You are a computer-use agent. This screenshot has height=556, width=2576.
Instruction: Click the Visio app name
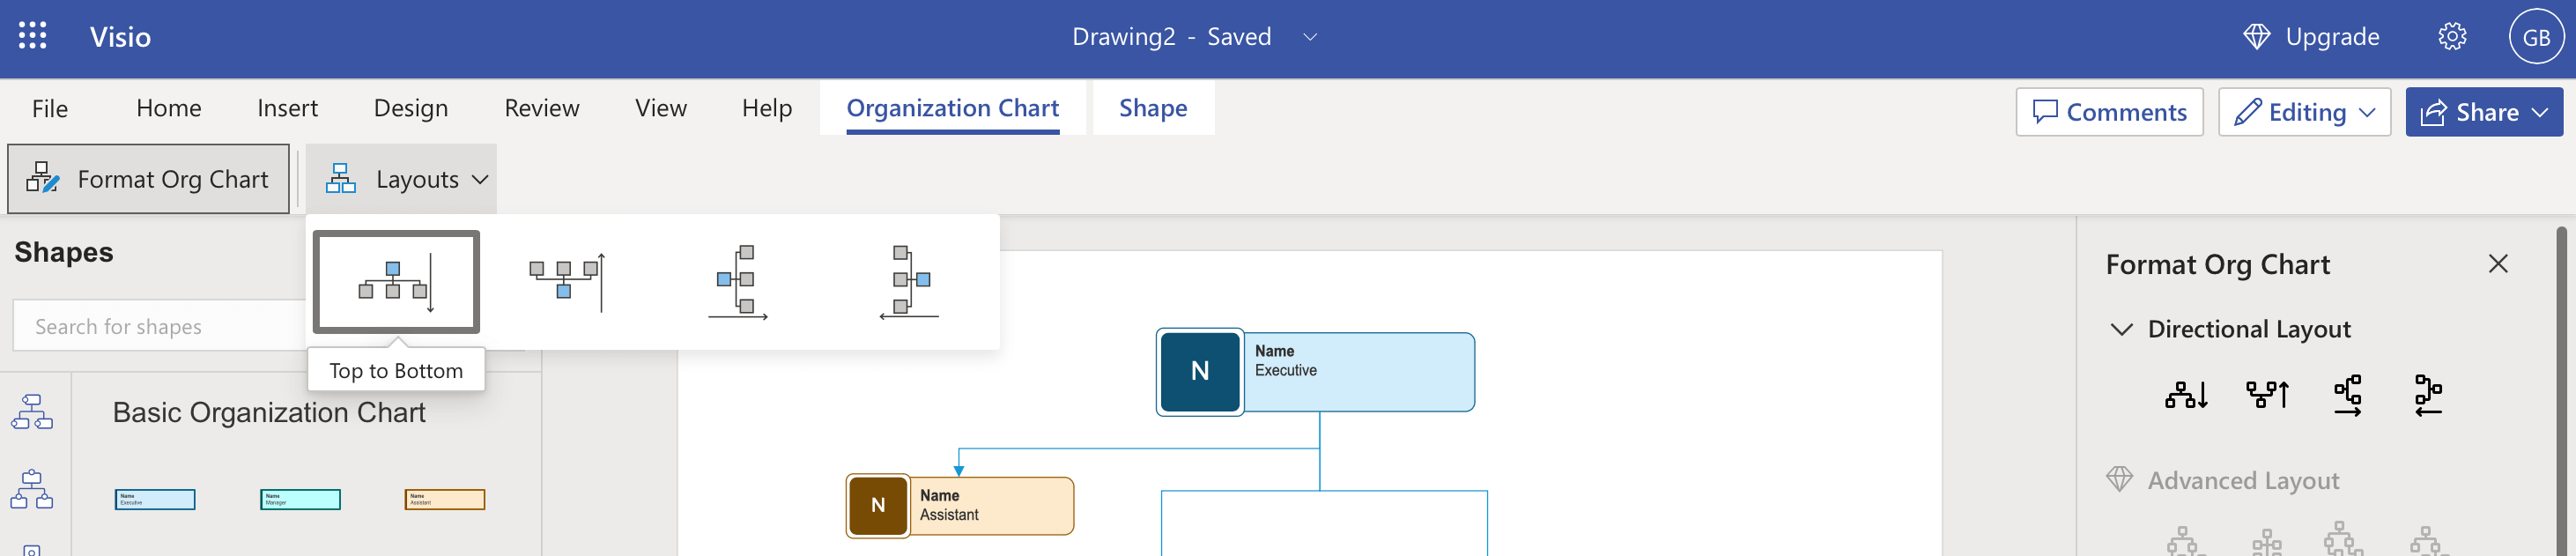120,37
